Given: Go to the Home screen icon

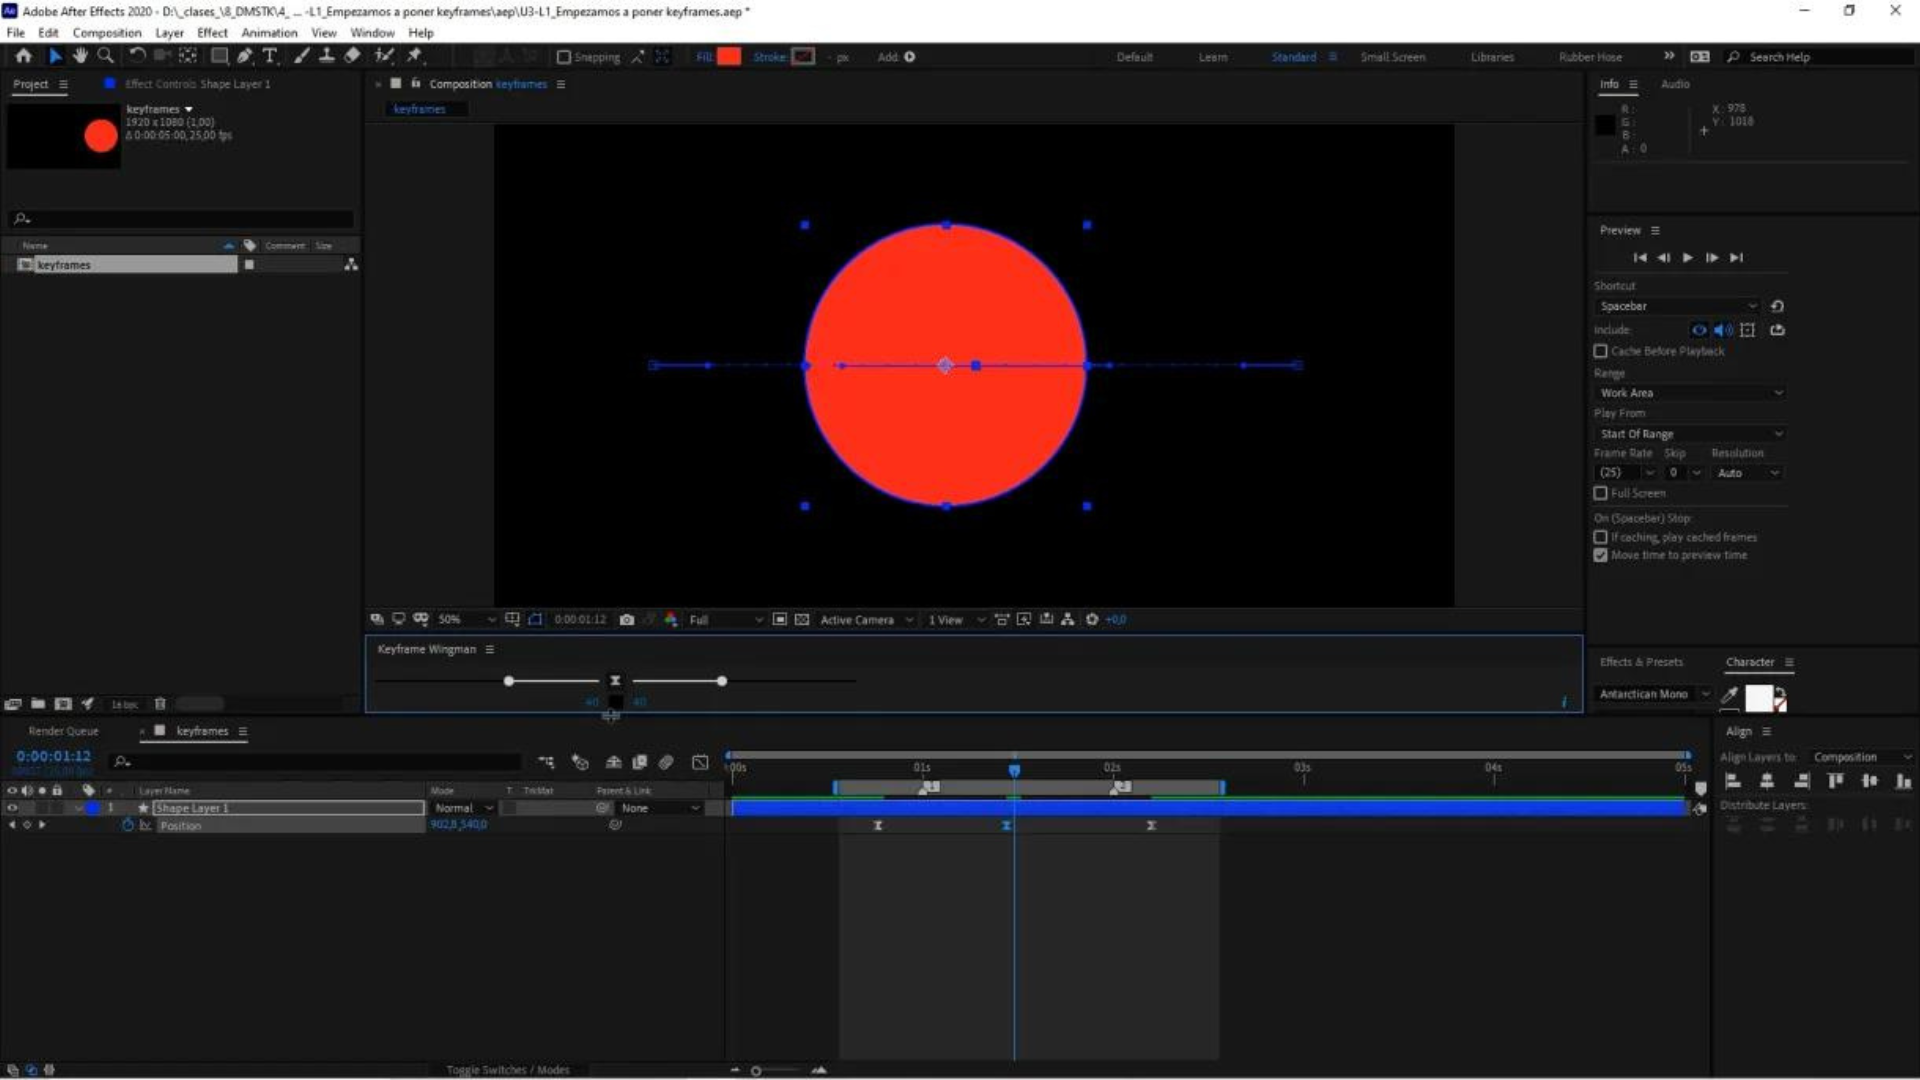Looking at the screenshot, I should coord(24,56).
